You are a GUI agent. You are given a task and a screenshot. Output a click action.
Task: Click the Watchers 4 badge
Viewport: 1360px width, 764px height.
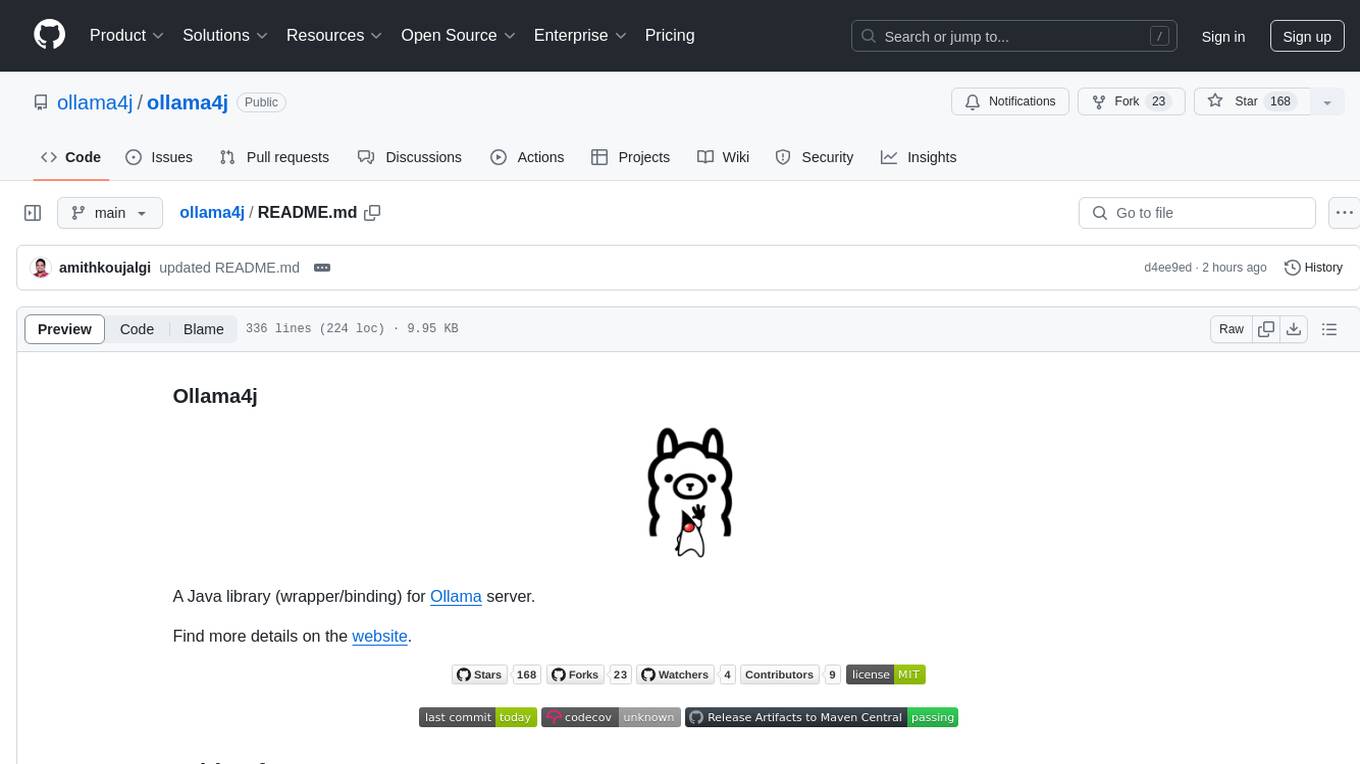686,675
